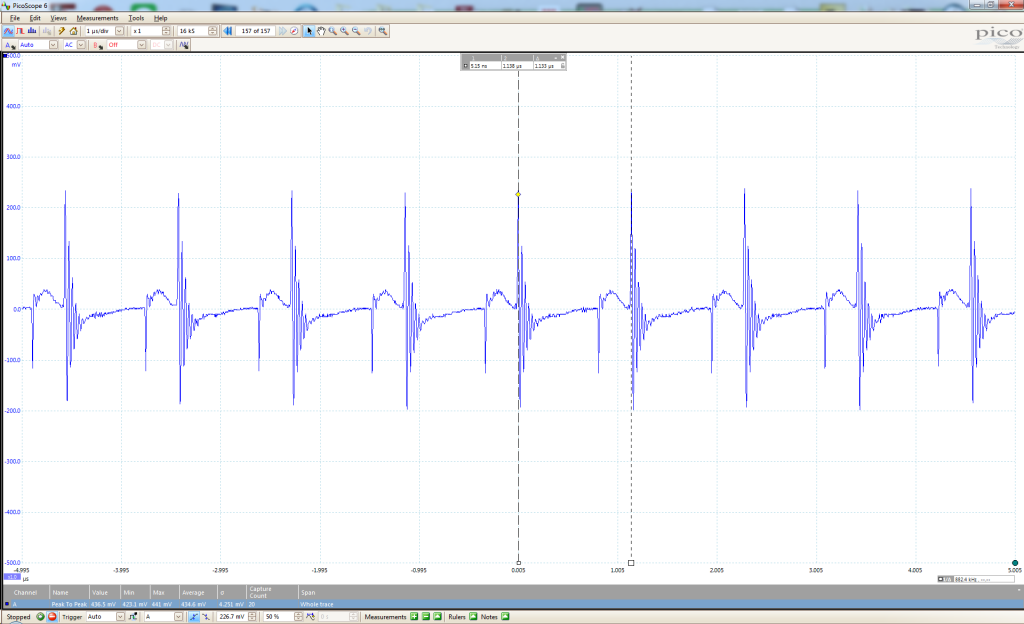
Task: Adjust trigger threshold 226.7 mV spinner
Action: [x=252, y=616]
